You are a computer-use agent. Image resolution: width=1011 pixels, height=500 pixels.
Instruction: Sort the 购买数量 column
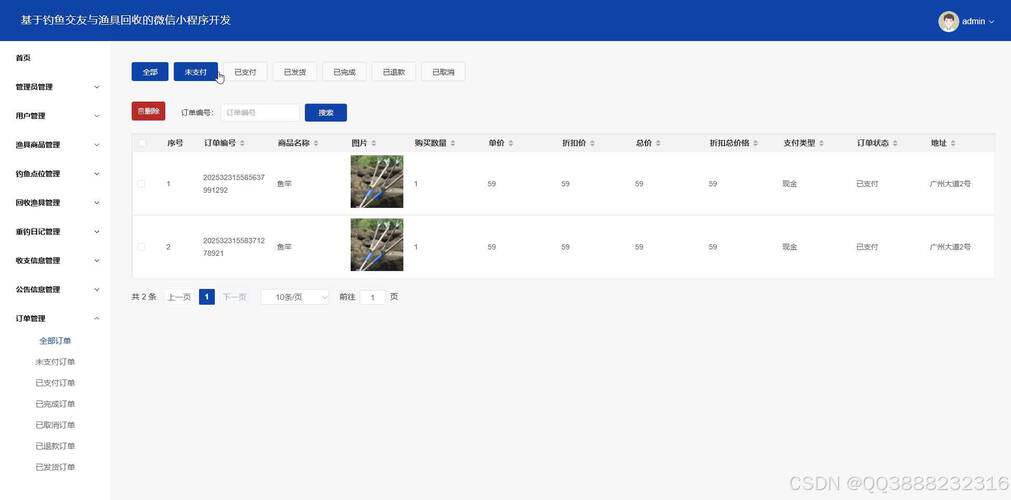(x=453, y=143)
